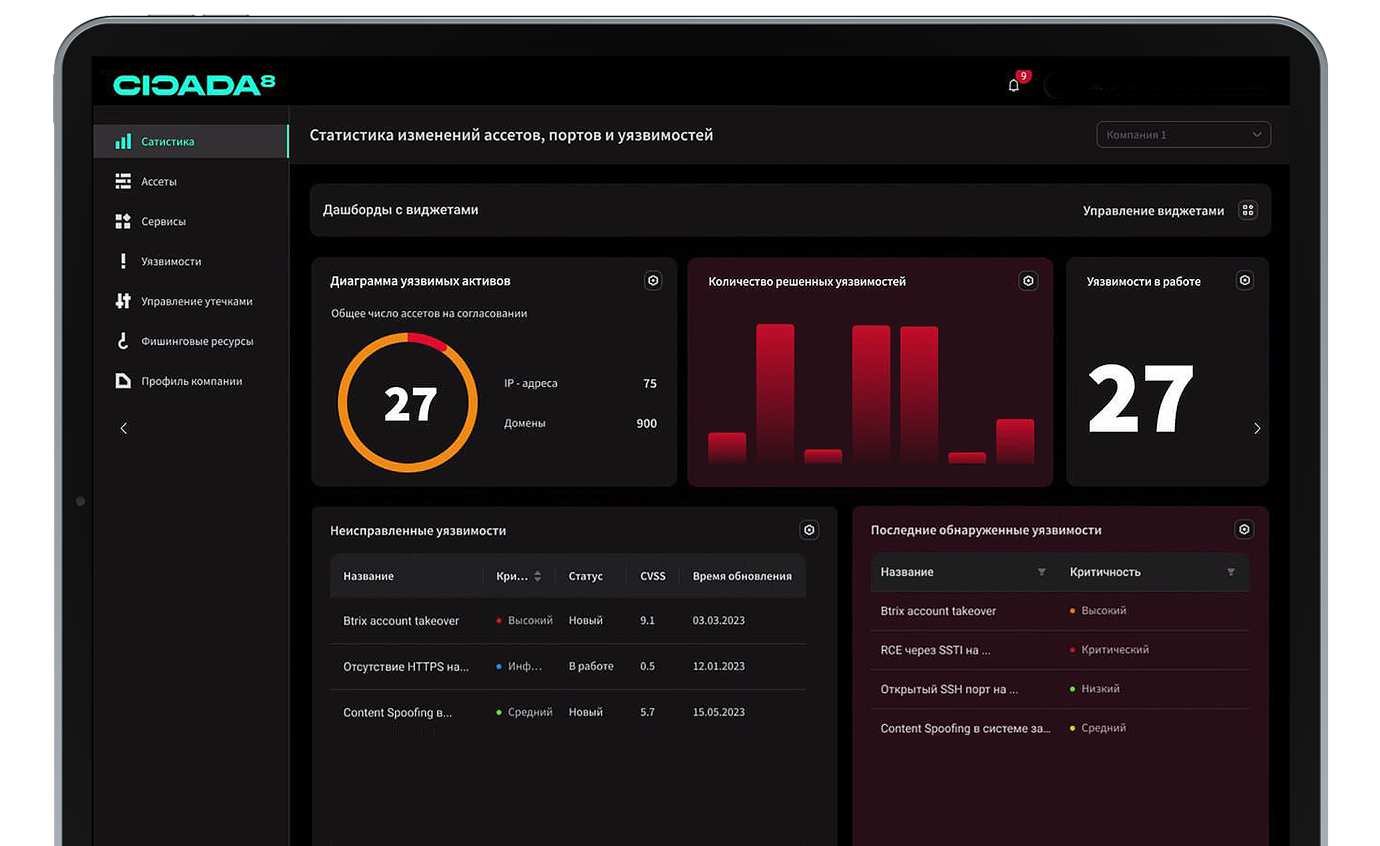Click the large 27 in Уязвимости в работе
Image resolution: width=1380 pixels, height=846 pixels.
click(x=1141, y=399)
